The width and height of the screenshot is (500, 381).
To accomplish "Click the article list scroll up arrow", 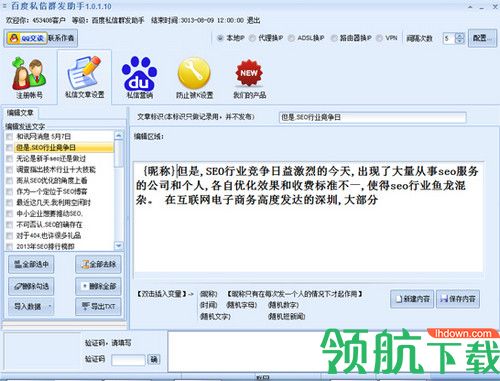I will [119, 135].
